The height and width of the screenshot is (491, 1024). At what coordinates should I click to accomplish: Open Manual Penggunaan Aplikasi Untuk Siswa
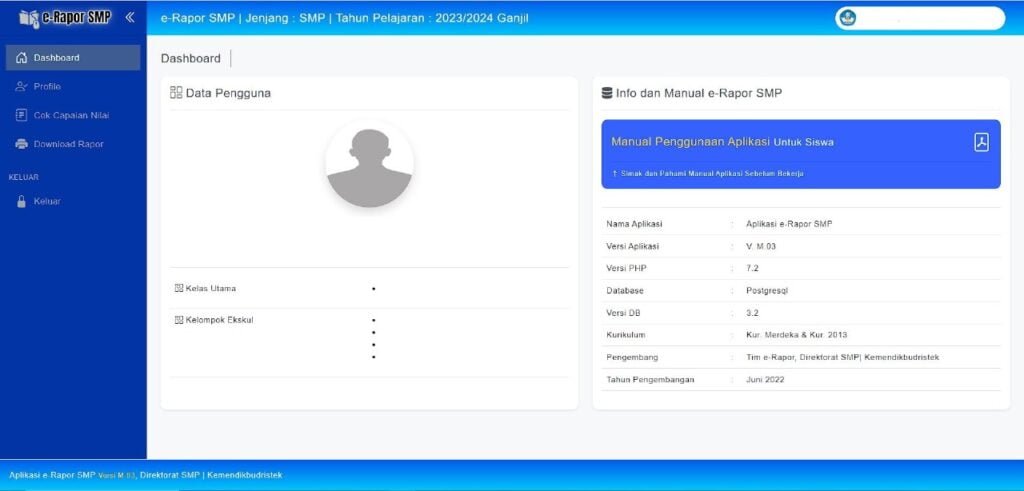coord(722,142)
